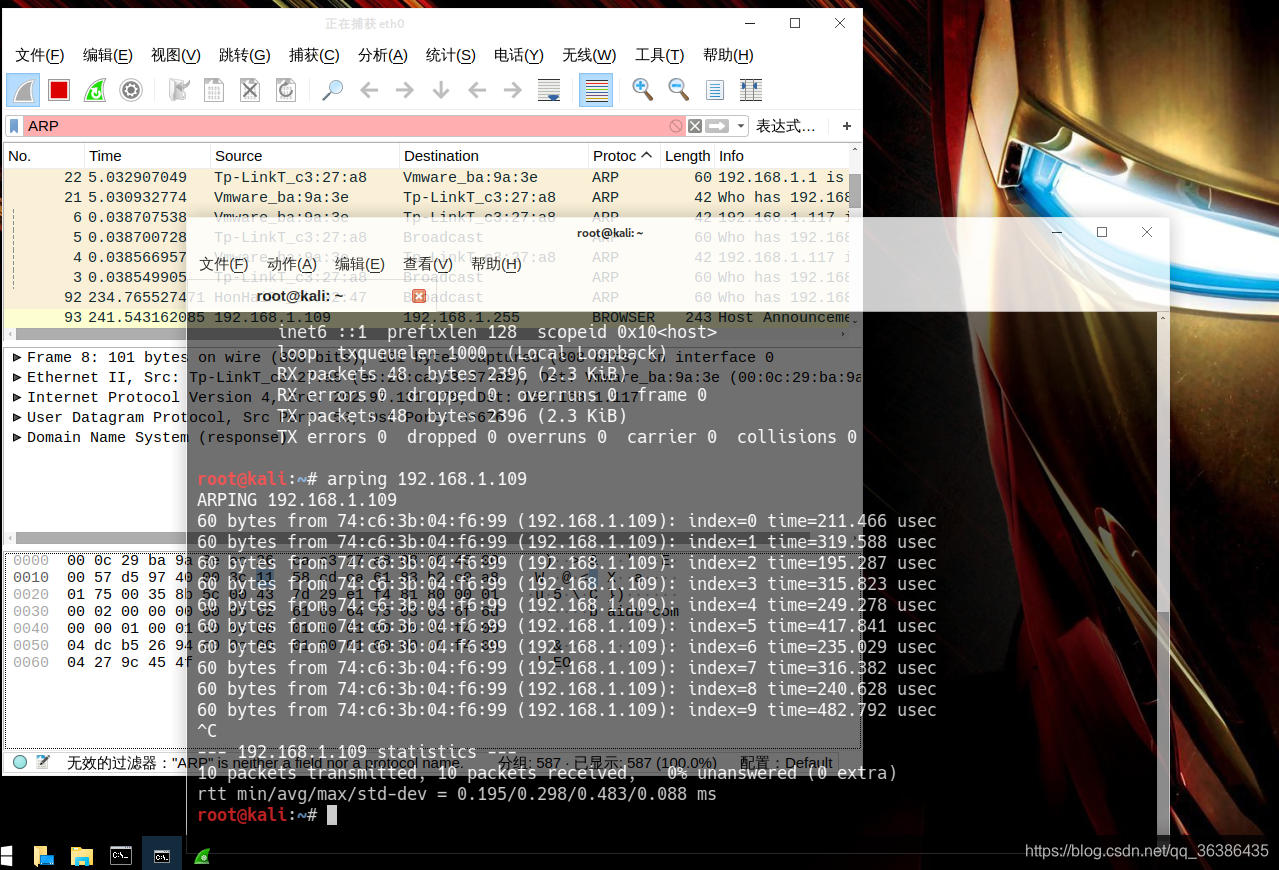This screenshot has height=870, width=1279.
Task: Open 电话(Y) menu
Action: 519,55
